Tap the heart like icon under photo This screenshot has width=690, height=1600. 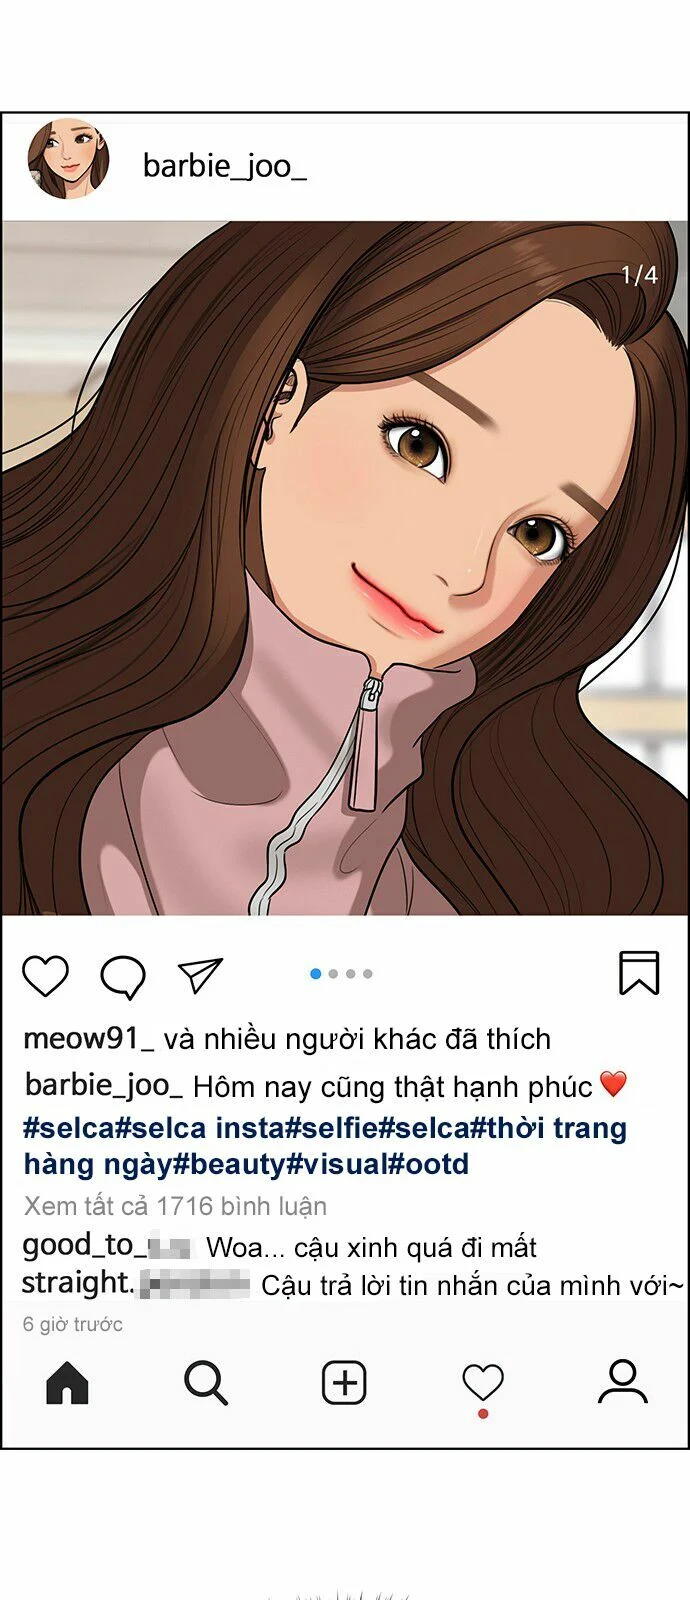(46, 975)
